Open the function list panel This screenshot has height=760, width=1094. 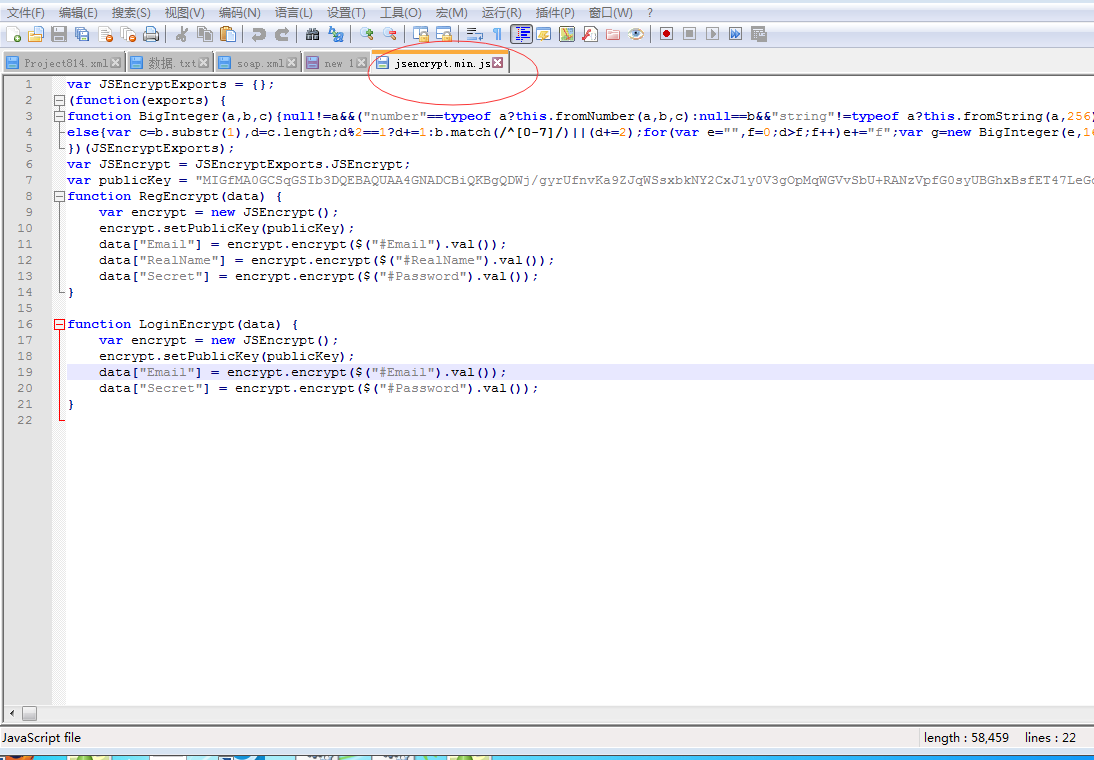tap(590, 33)
